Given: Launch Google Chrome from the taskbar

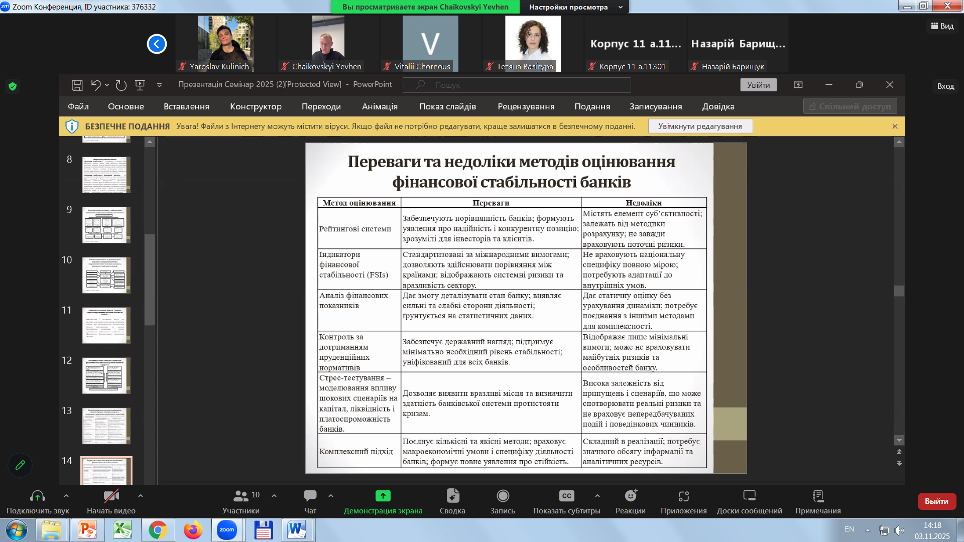Looking at the screenshot, I should pos(156,529).
